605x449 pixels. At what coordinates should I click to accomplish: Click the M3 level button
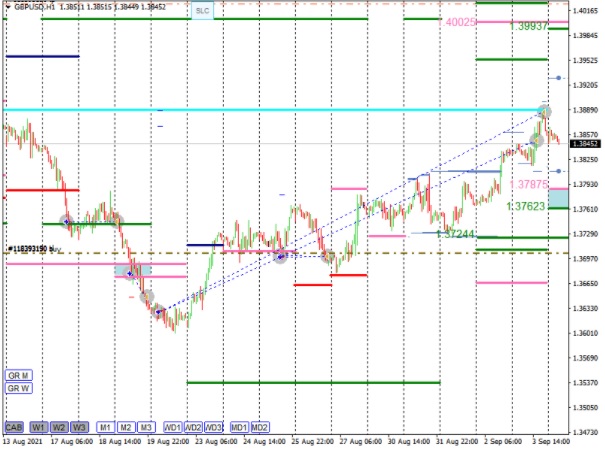tap(145, 427)
